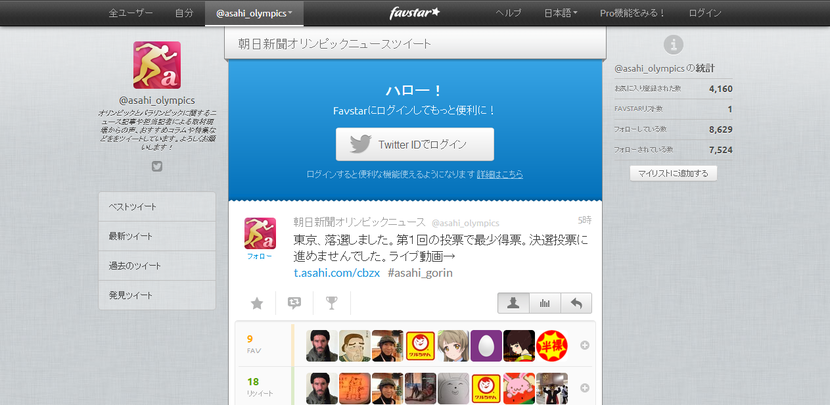The width and height of the screenshot is (830, 405).
Task: Go to 全ユーザー in the top navigation
Action: [x=131, y=13]
